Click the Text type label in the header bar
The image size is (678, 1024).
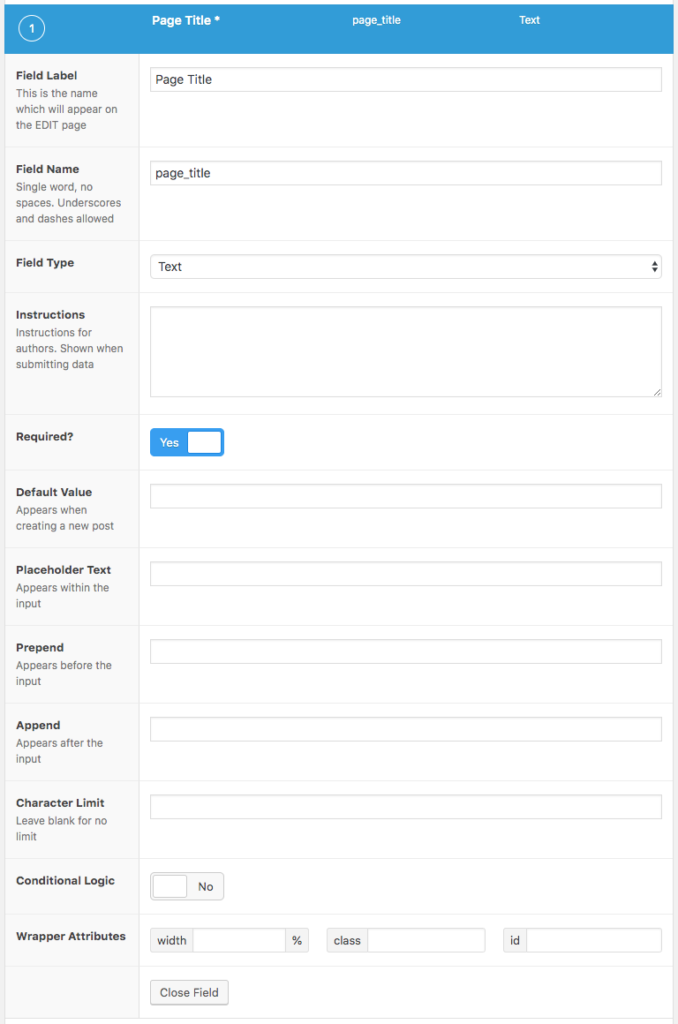(x=529, y=20)
